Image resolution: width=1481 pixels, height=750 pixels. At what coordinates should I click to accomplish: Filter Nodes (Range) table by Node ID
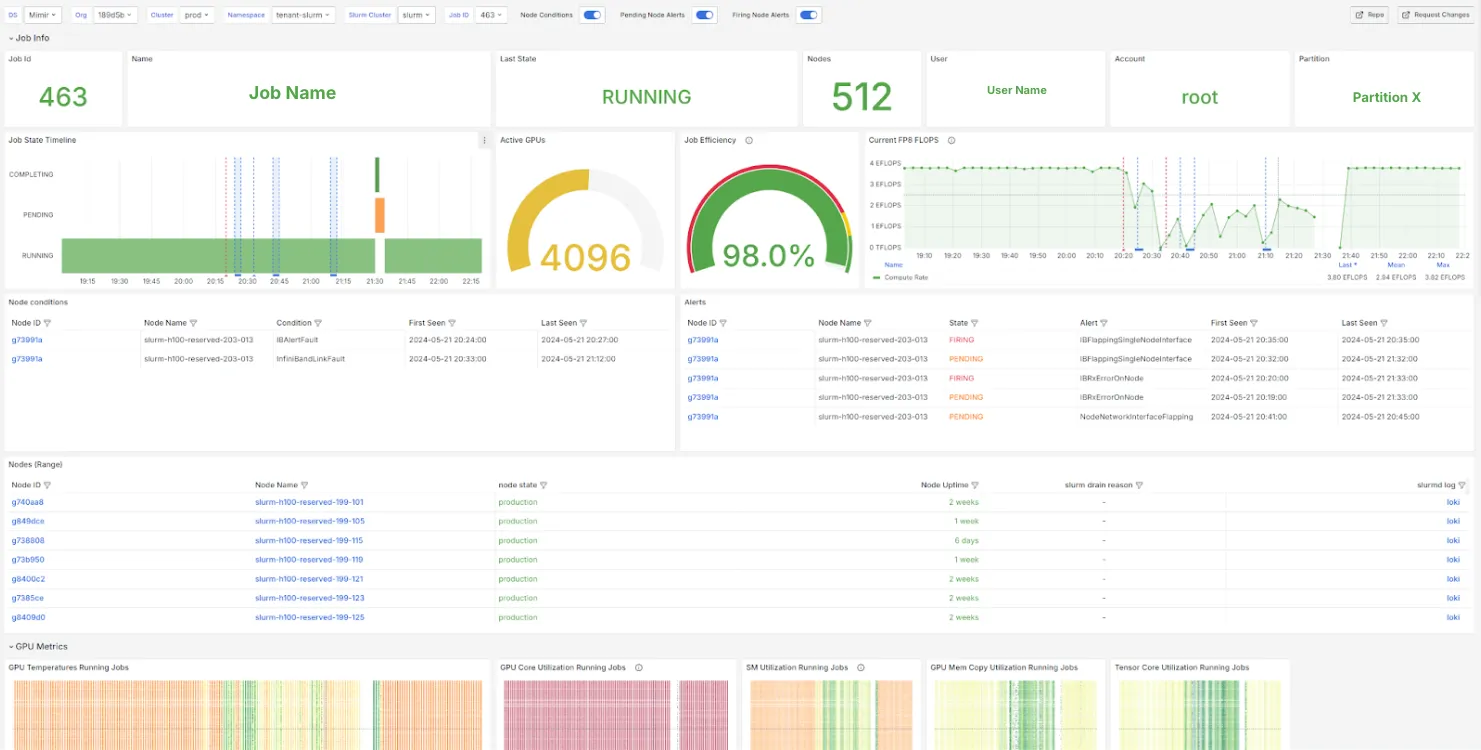click(x=47, y=485)
